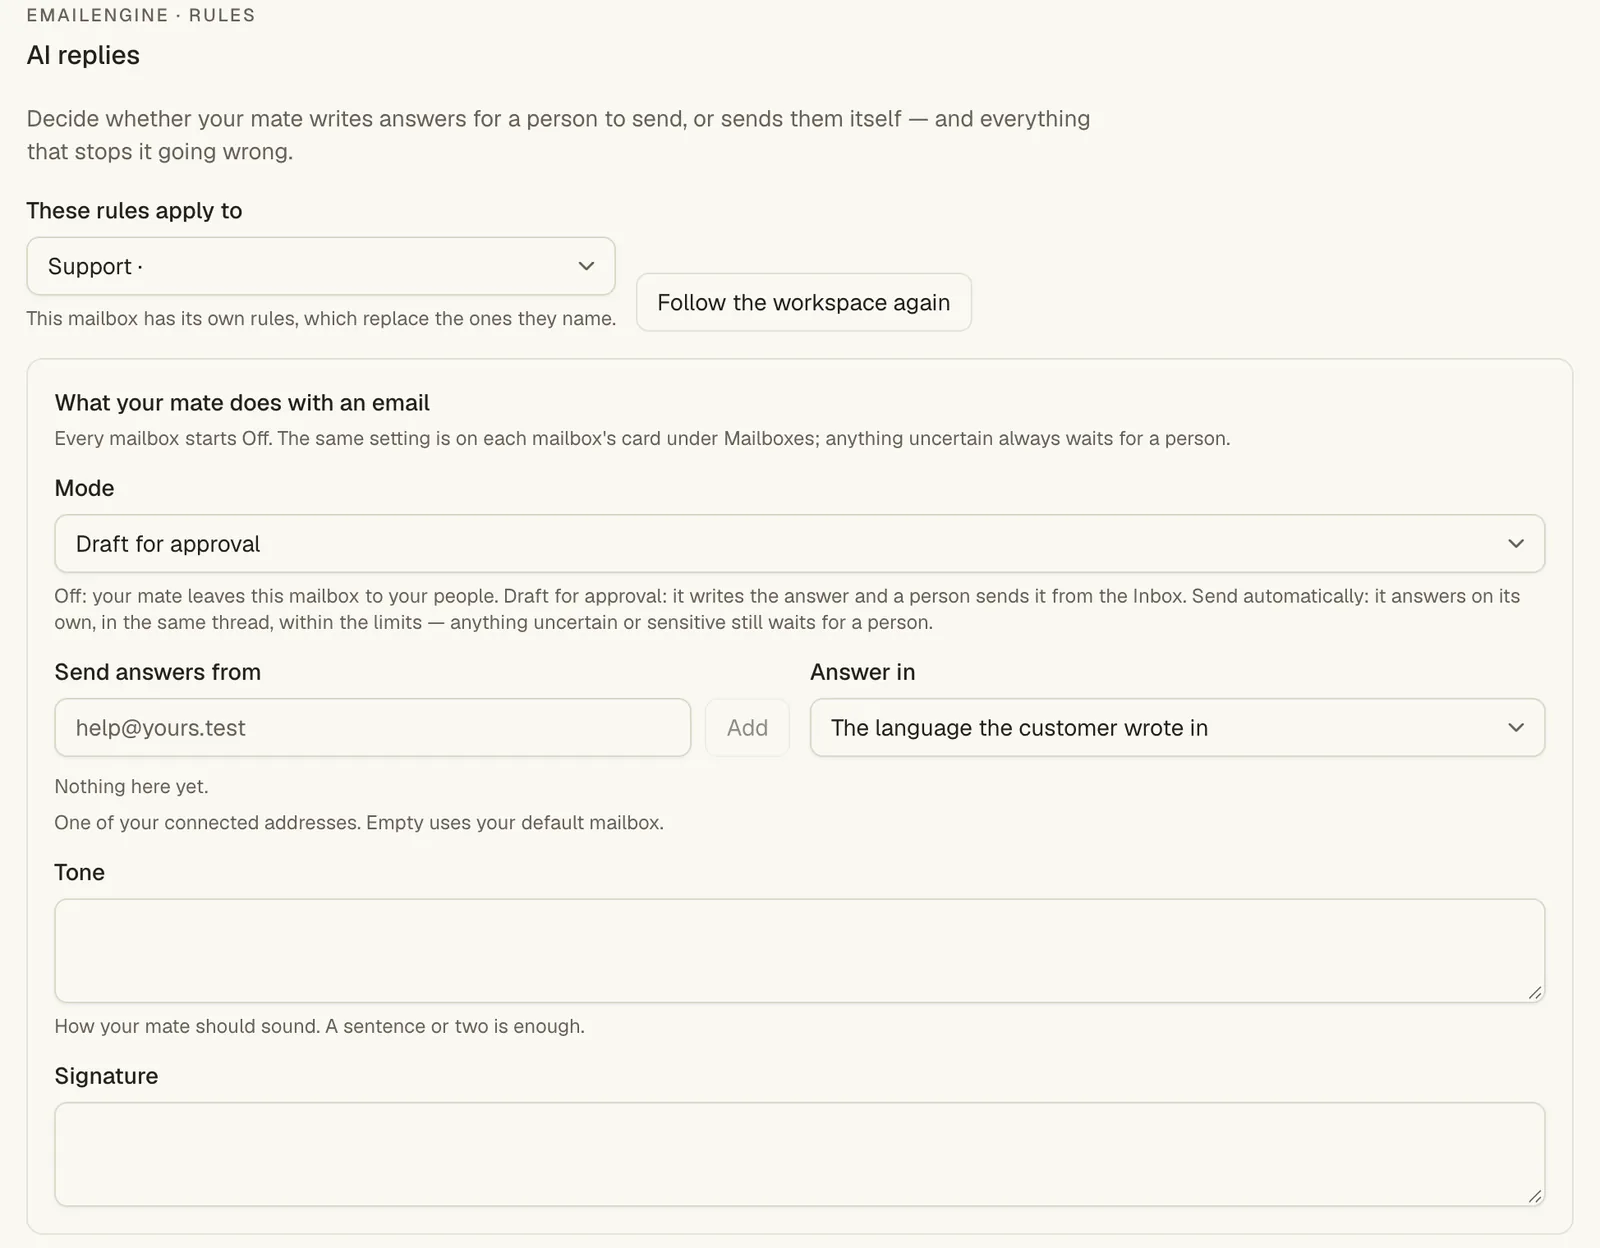Click the 'EMAILENGINE · RULES' breadcrumb text
Viewport: 1600px width, 1248px height.
click(141, 15)
